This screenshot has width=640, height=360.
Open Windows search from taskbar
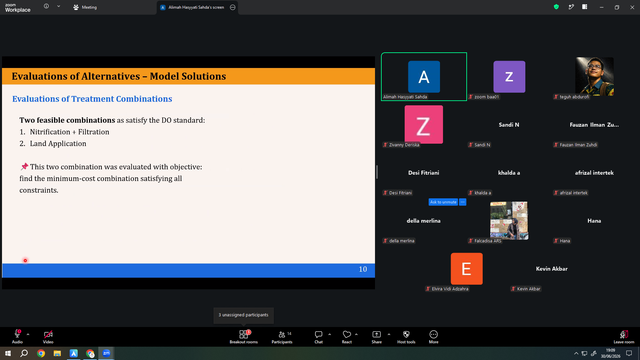coord(24,353)
